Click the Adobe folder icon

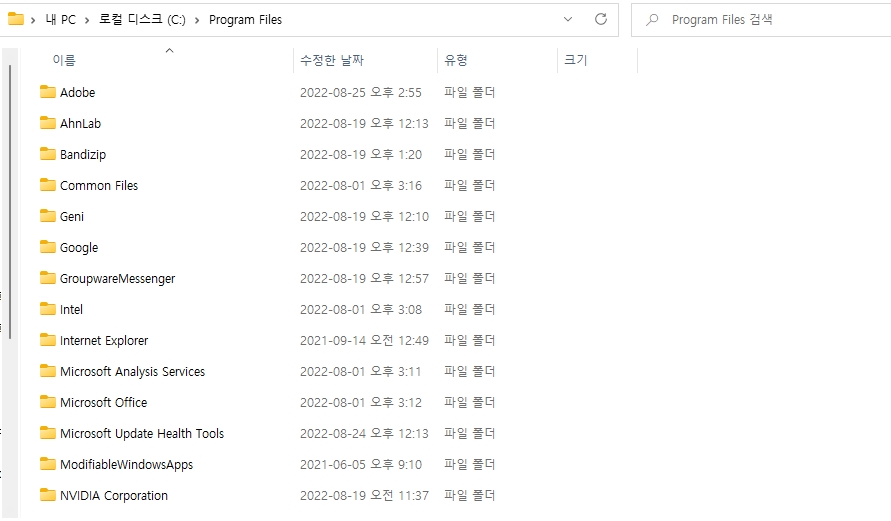tap(48, 91)
